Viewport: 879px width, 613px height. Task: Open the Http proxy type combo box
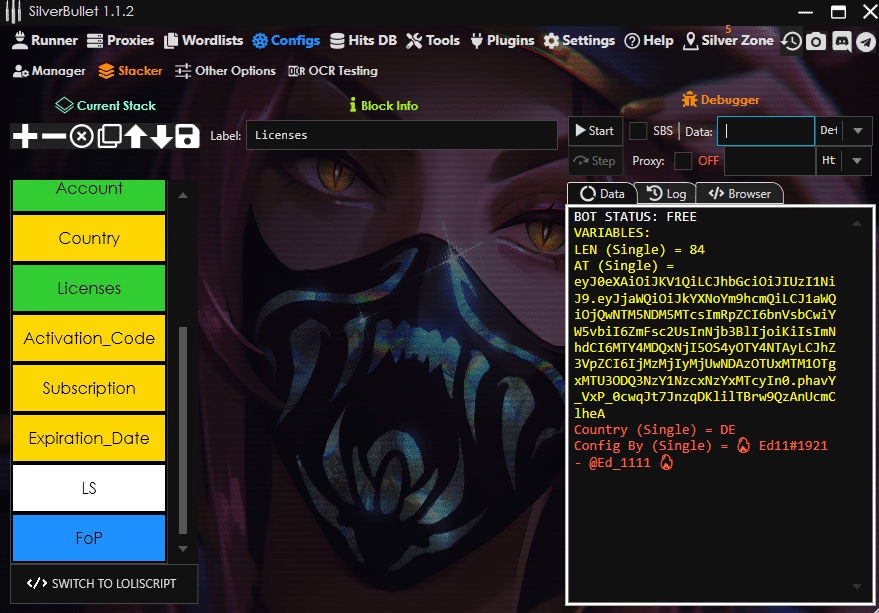tap(843, 161)
